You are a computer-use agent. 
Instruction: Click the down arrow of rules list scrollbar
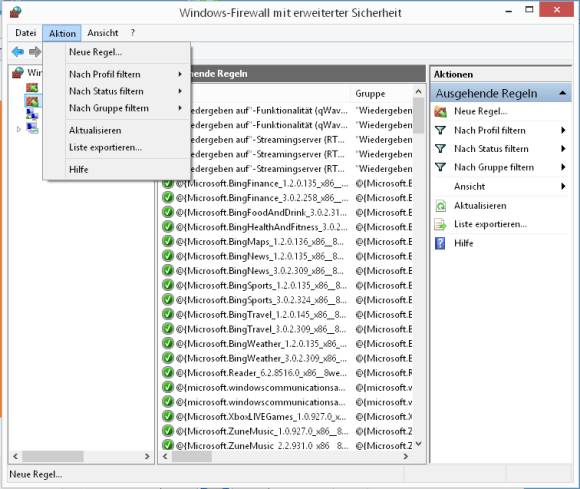pos(419,444)
